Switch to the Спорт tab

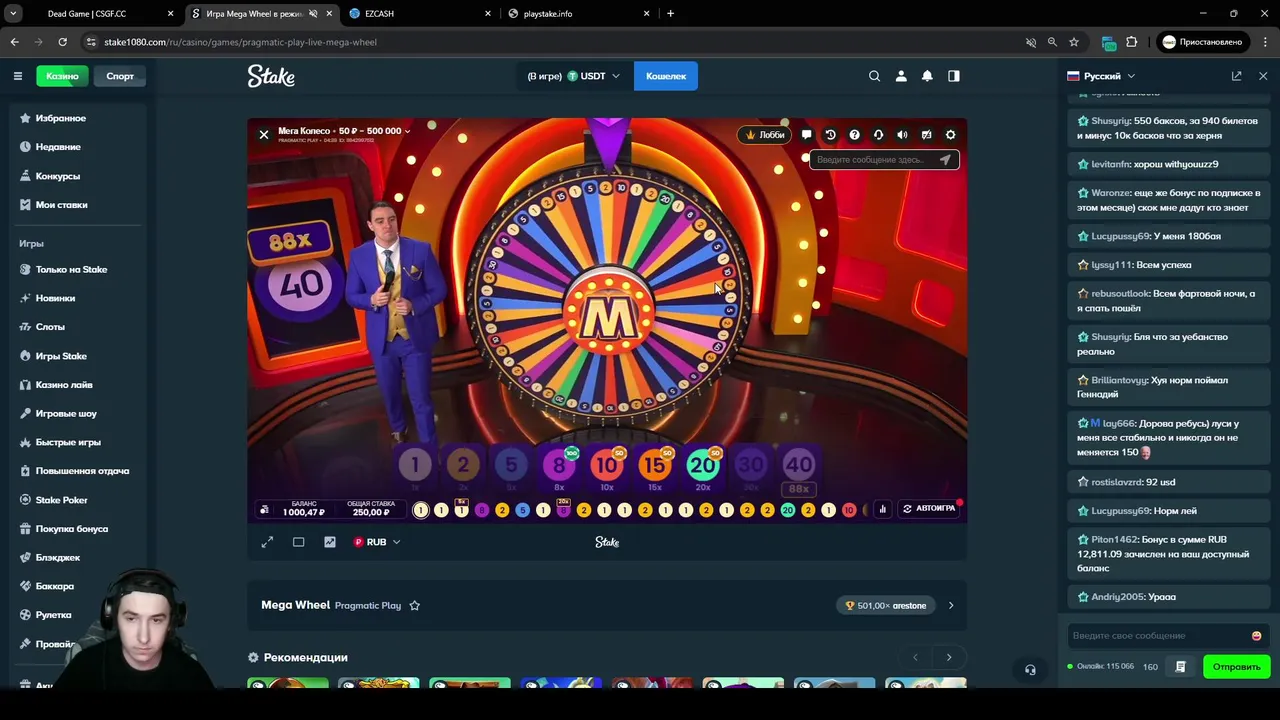(120, 76)
